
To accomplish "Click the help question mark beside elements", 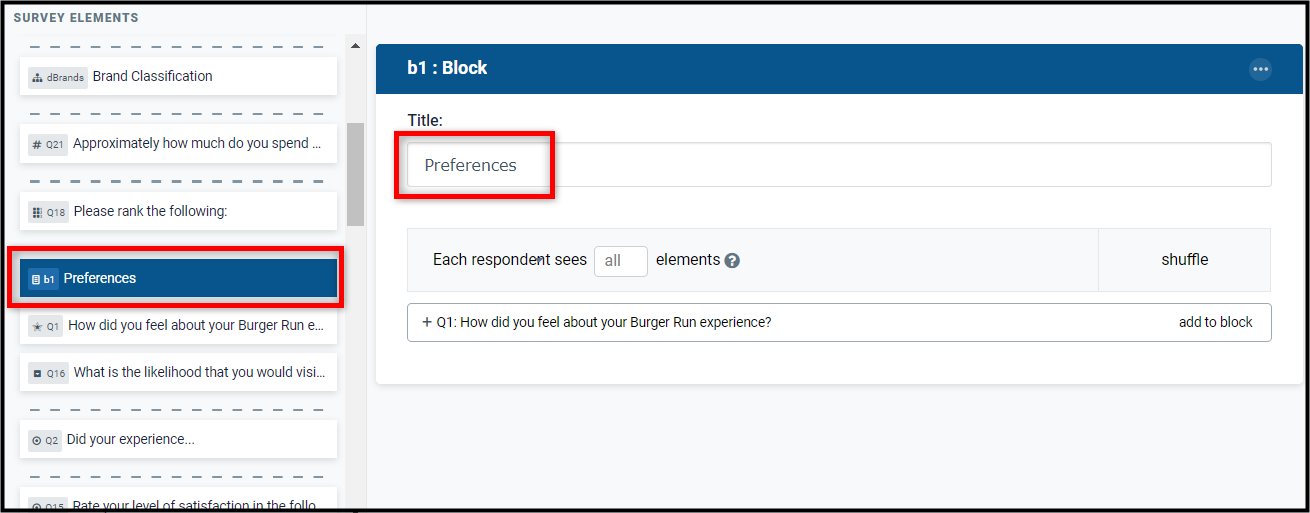I will click(732, 260).
